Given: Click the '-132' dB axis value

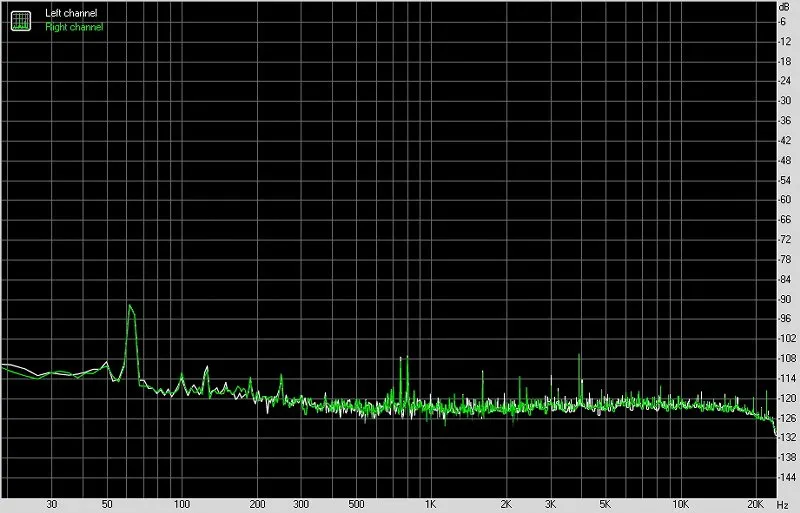Looking at the screenshot, I should point(787,438).
